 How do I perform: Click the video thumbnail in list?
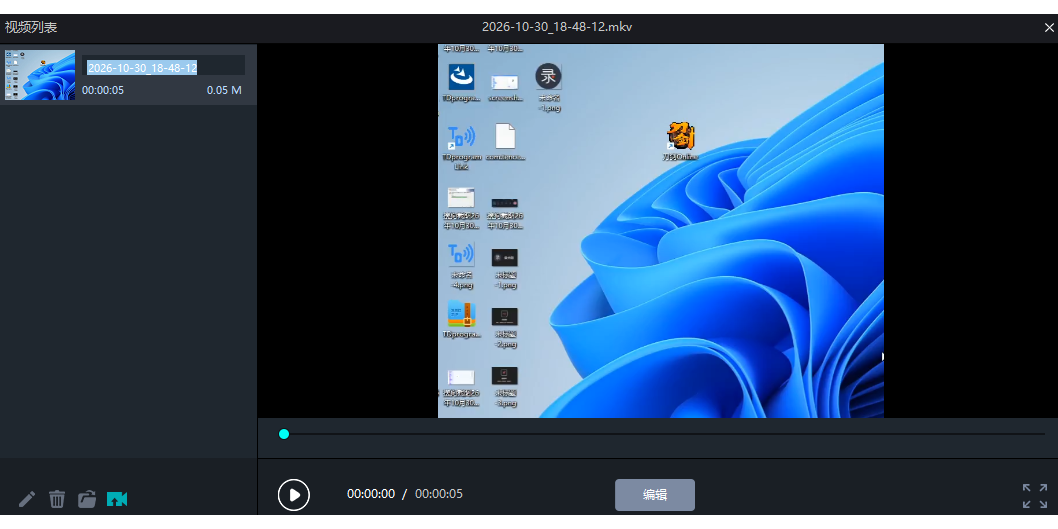(40, 74)
